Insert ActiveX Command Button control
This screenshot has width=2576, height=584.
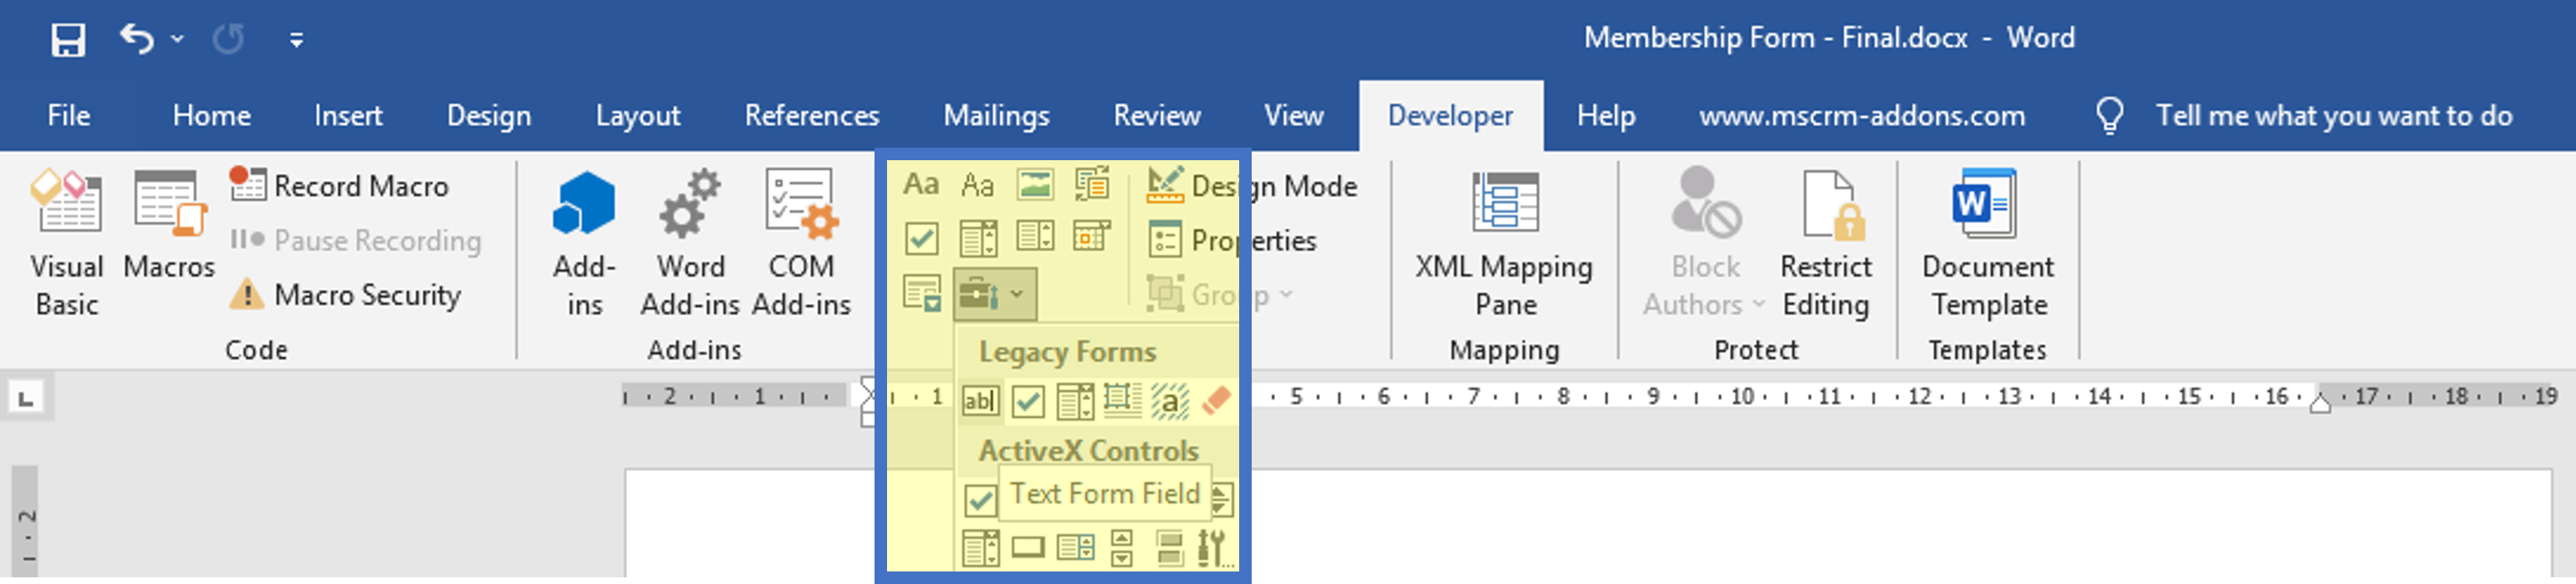click(x=1028, y=548)
